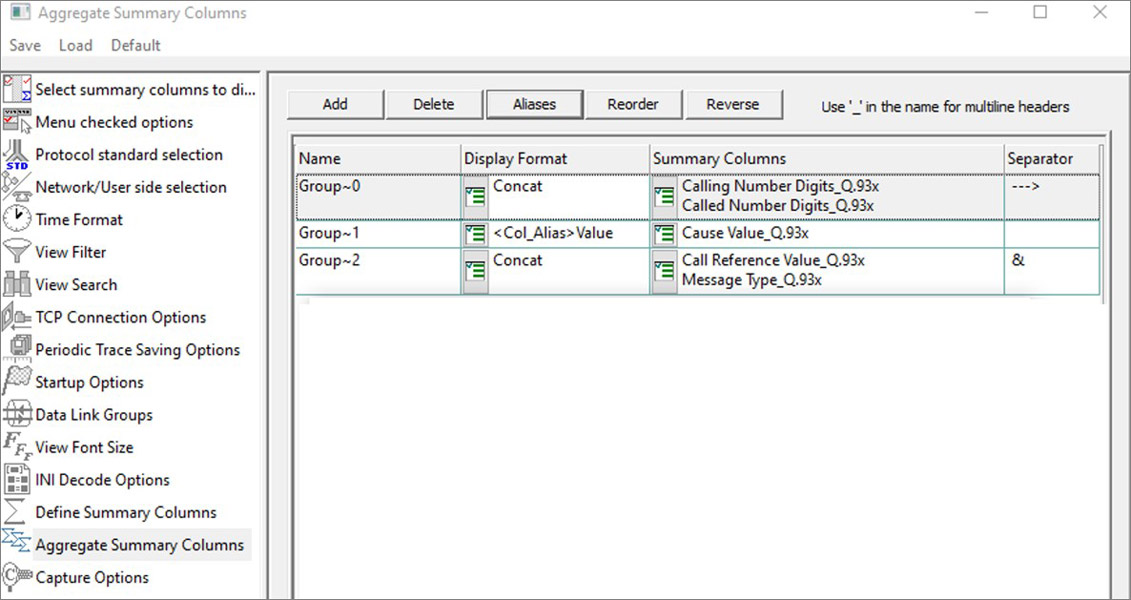Click the Data Link Groups icon
The width and height of the screenshot is (1131, 600).
[x=17, y=415]
